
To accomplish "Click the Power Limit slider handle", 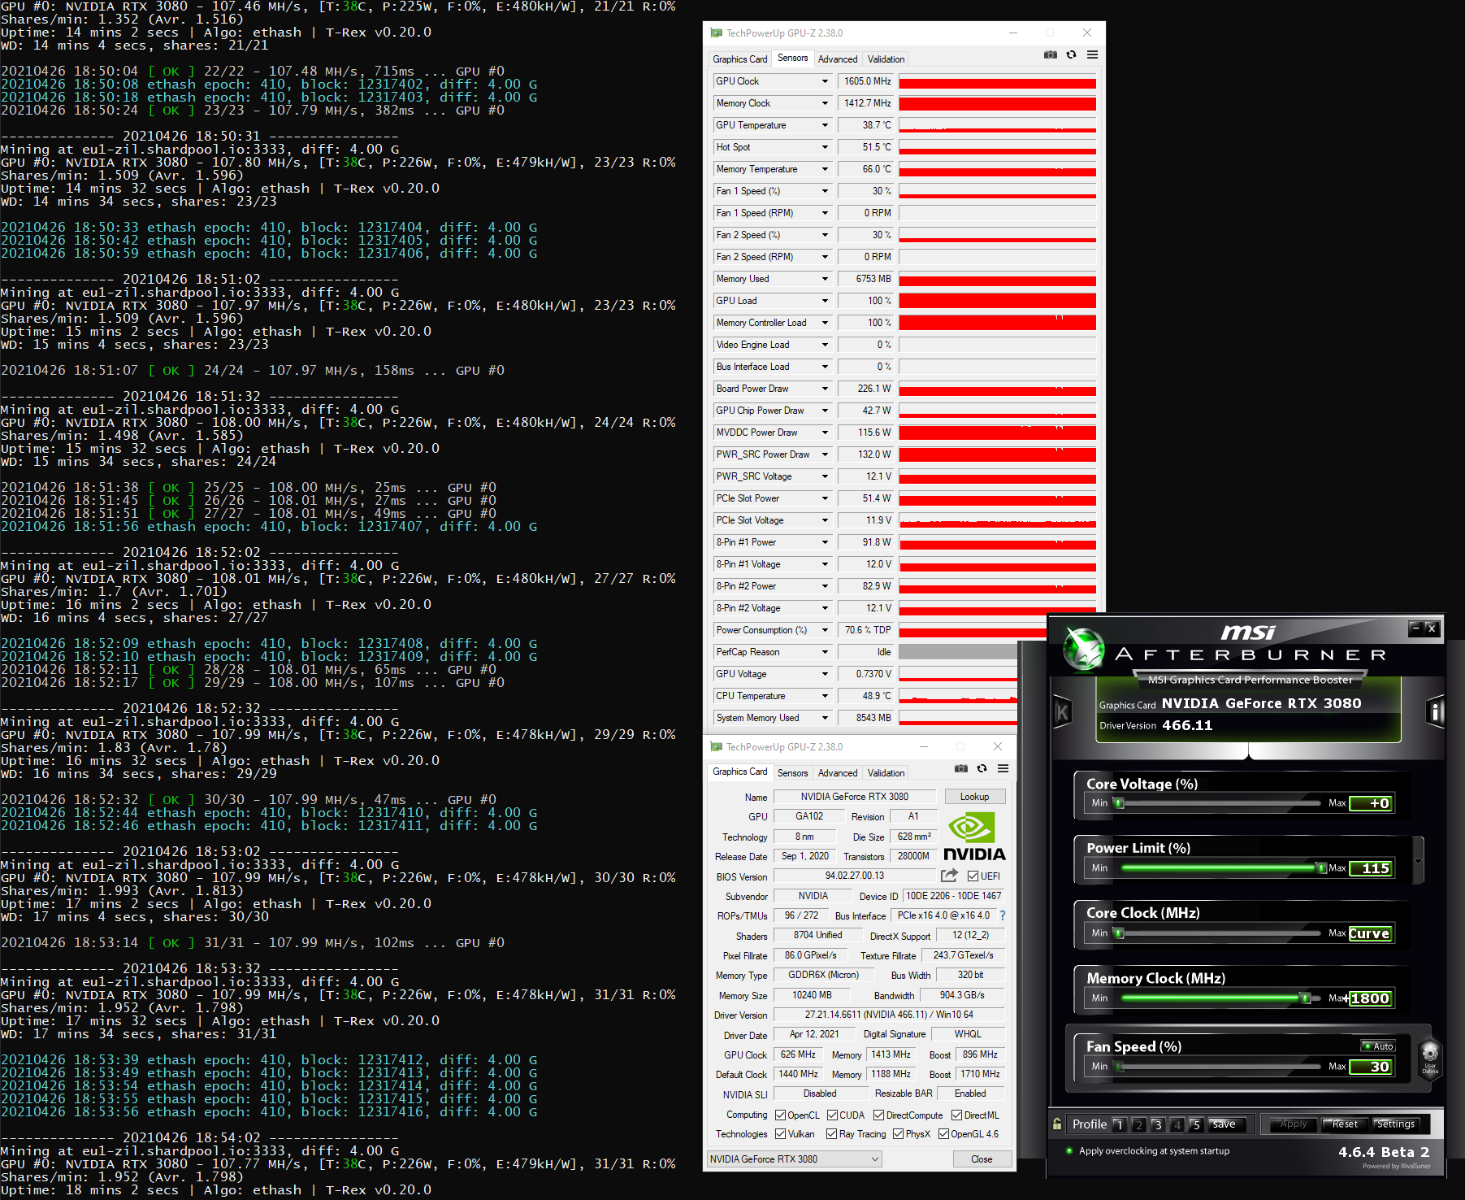I will point(1321,868).
